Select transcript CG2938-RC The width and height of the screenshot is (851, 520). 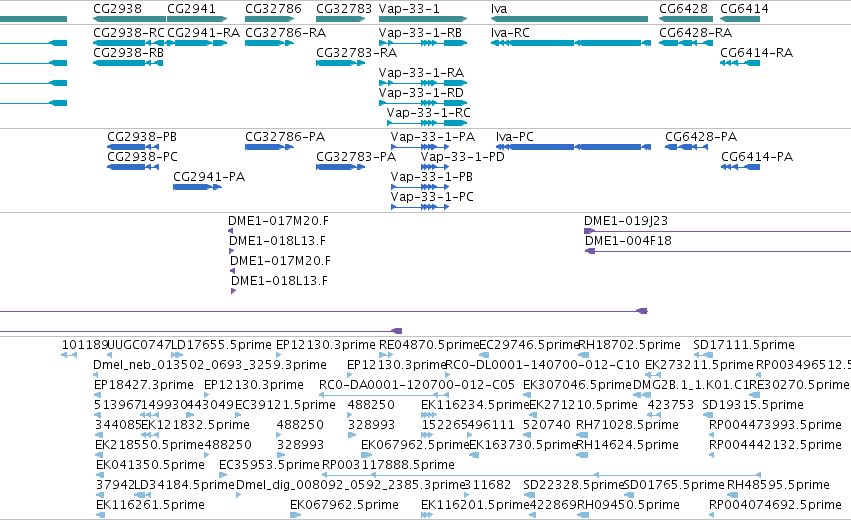click(129, 33)
